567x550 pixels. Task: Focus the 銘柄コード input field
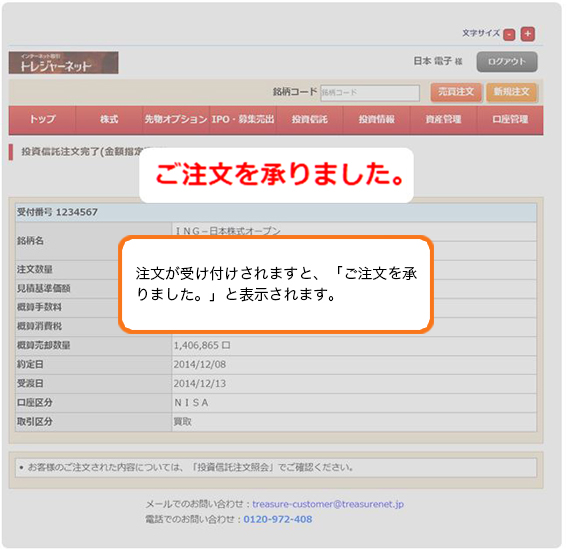click(x=370, y=93)
